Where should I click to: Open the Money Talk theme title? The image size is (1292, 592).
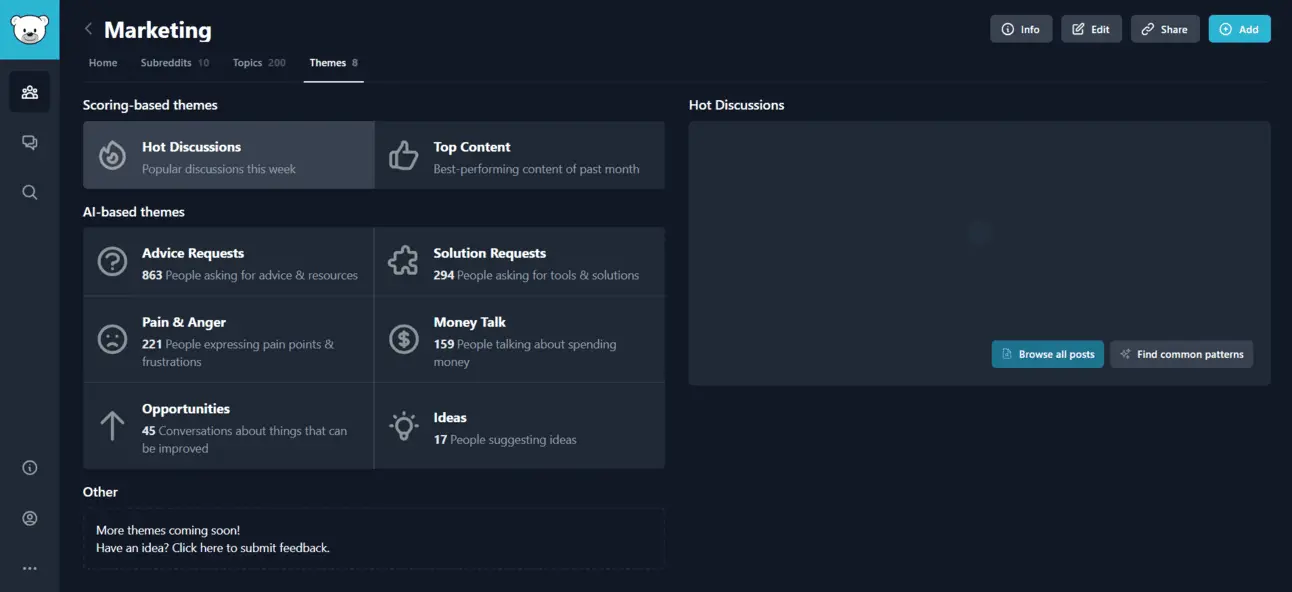470,322
